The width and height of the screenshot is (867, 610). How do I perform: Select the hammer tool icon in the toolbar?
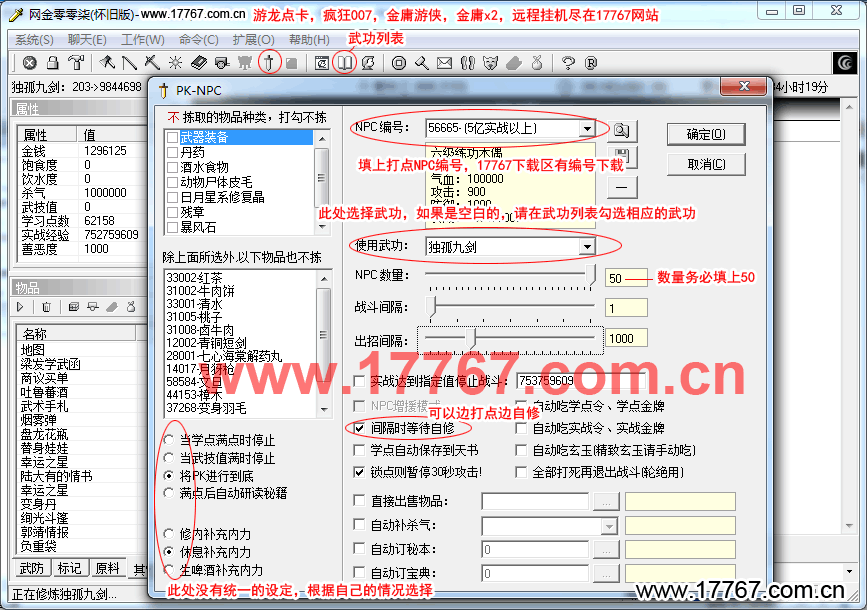pyautogui.click(x=76, y=63)
